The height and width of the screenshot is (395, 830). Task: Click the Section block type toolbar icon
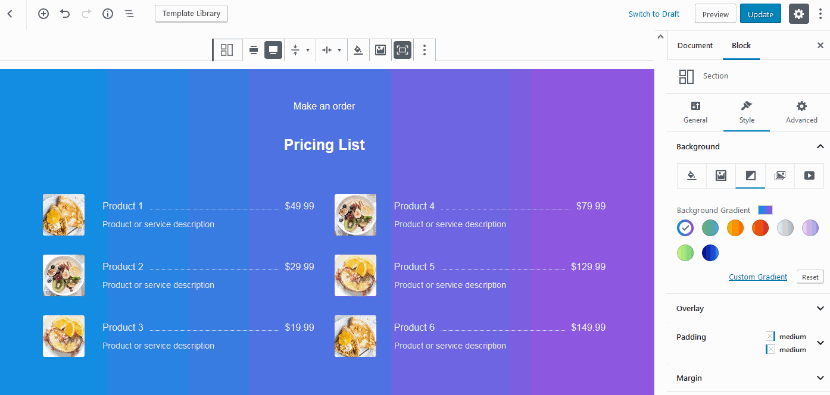pos(227,50)
